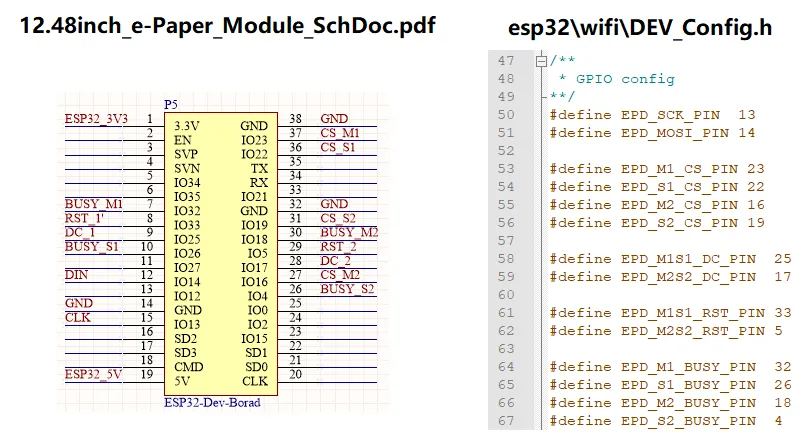The height and width of the screenshot is (443, 806).
Task: Click the EPD_M1_CS_PIN 23 define line
Action: (x=657, y=169)
